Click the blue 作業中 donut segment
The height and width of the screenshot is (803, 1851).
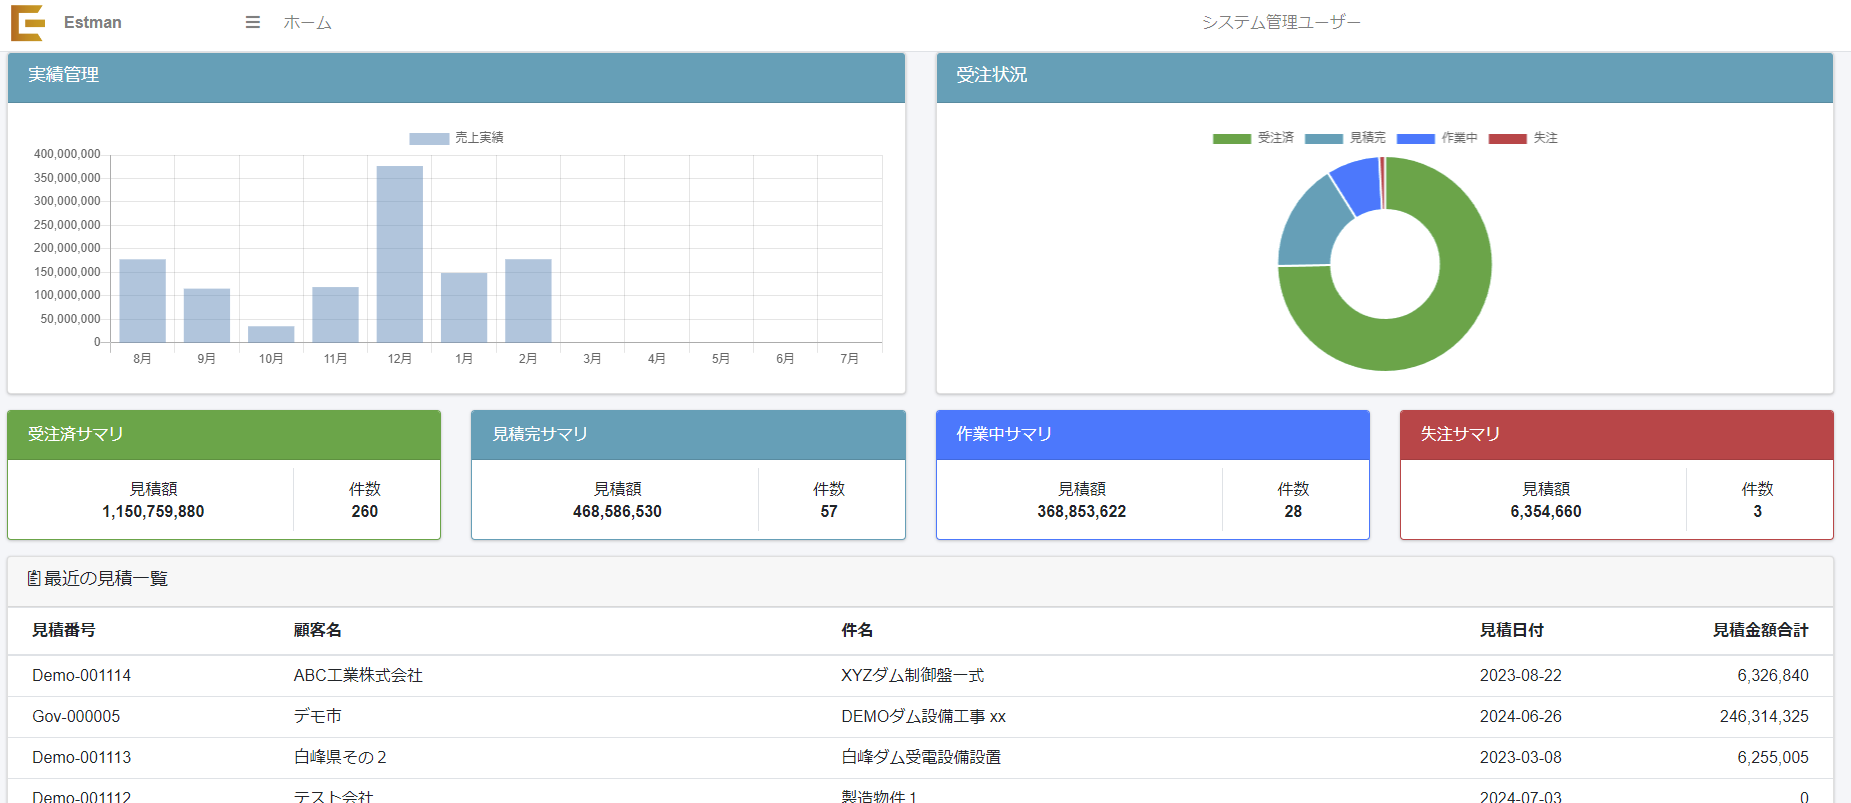1359,185
